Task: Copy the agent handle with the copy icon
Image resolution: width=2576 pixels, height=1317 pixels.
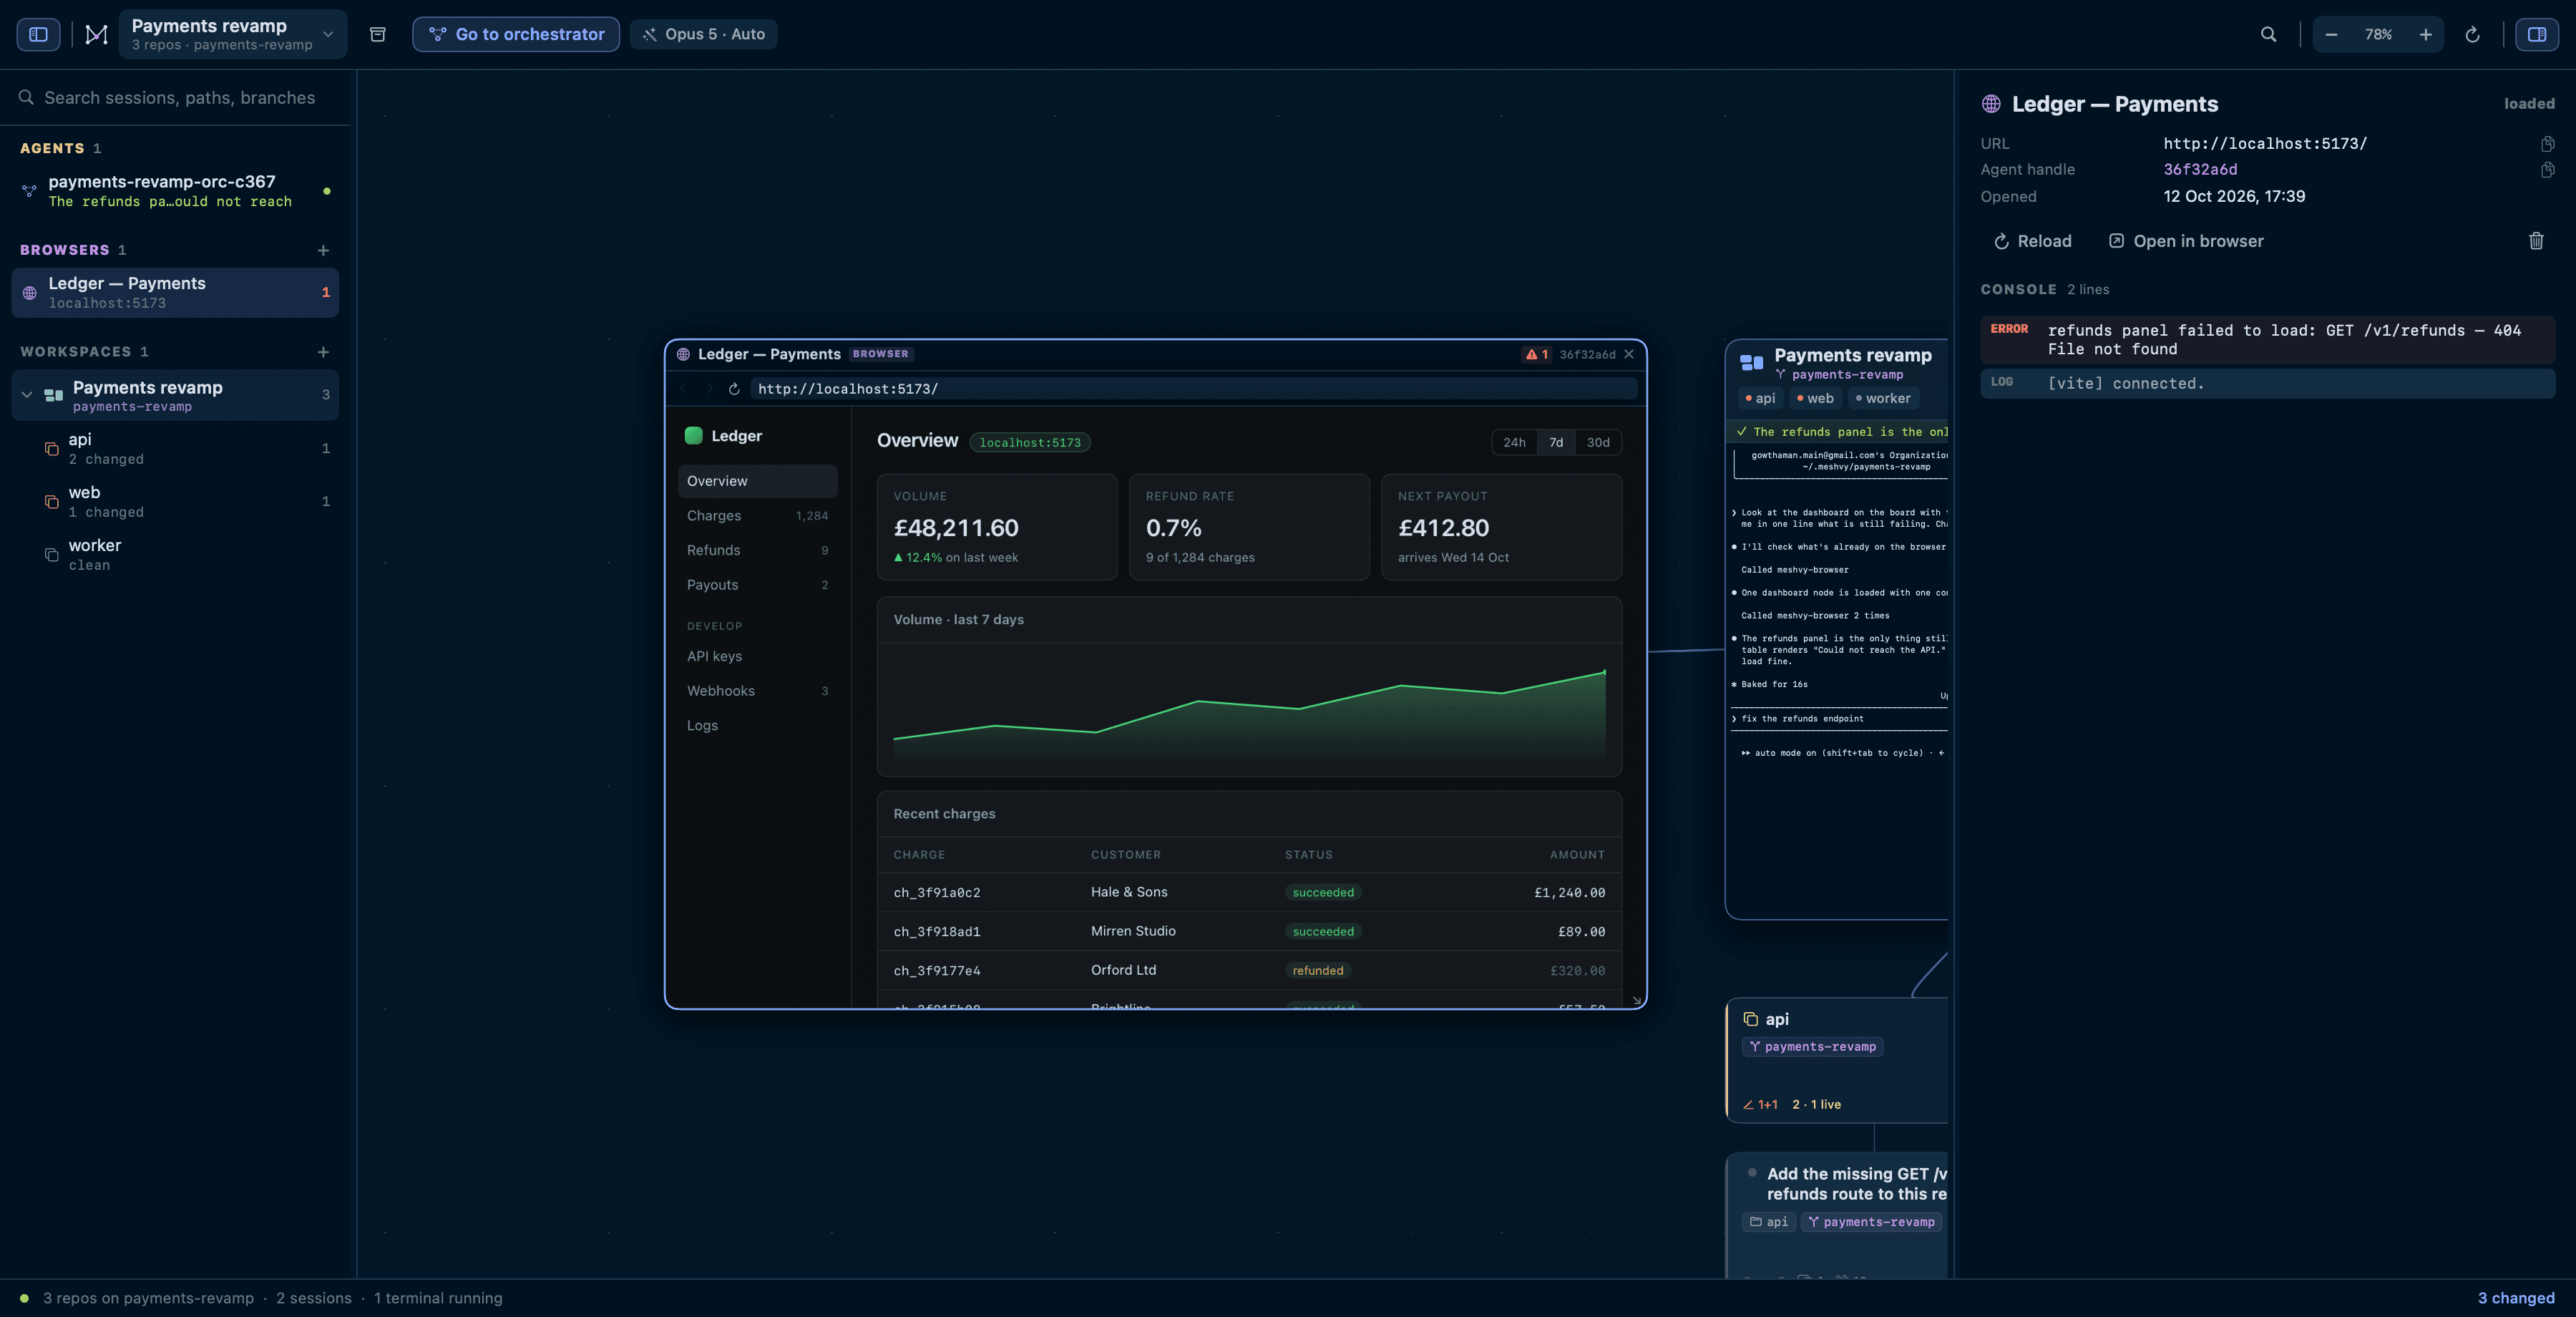Action: [2547, 170]
